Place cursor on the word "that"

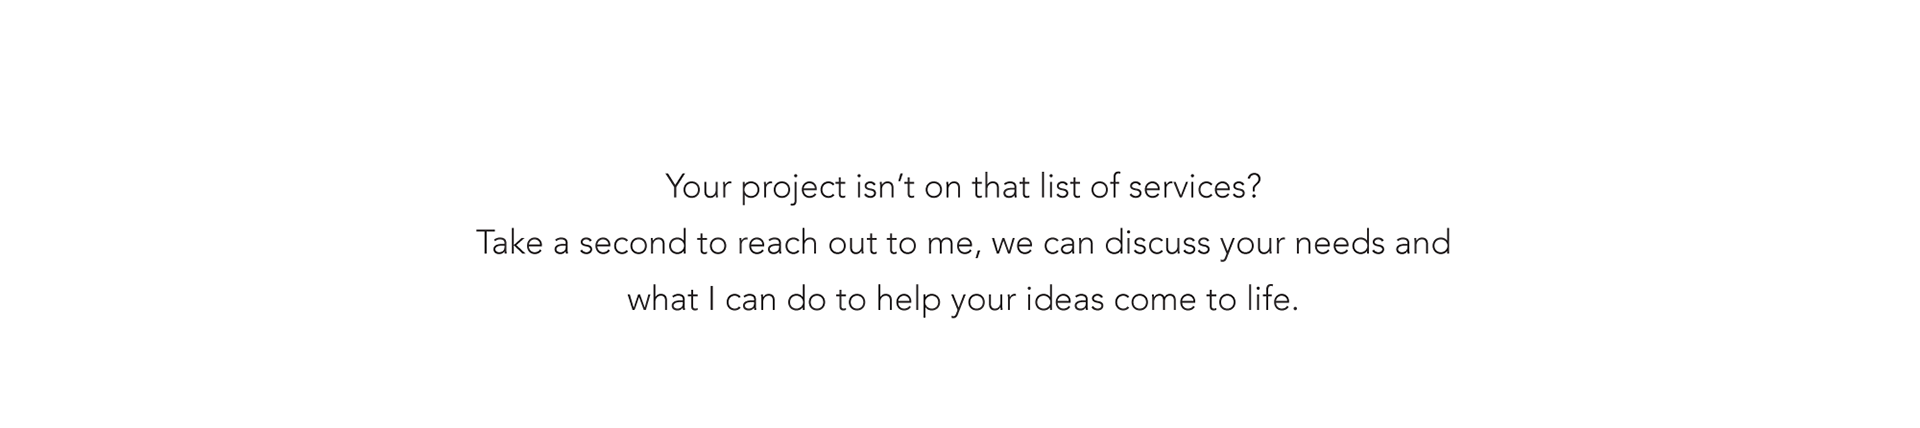1000,187
